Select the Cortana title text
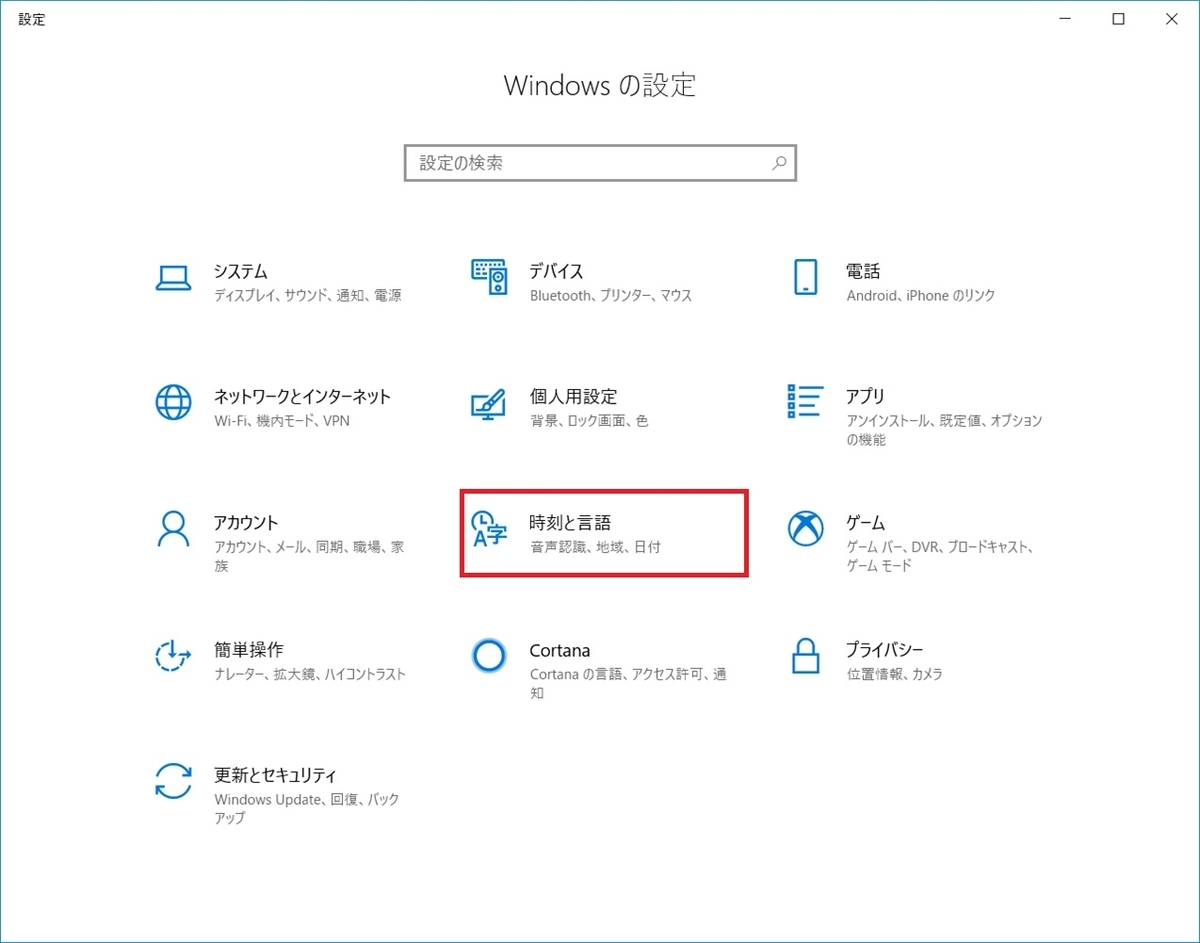Screen dimensions: 1200x943 pyautogui.click(x=560, y=650)
